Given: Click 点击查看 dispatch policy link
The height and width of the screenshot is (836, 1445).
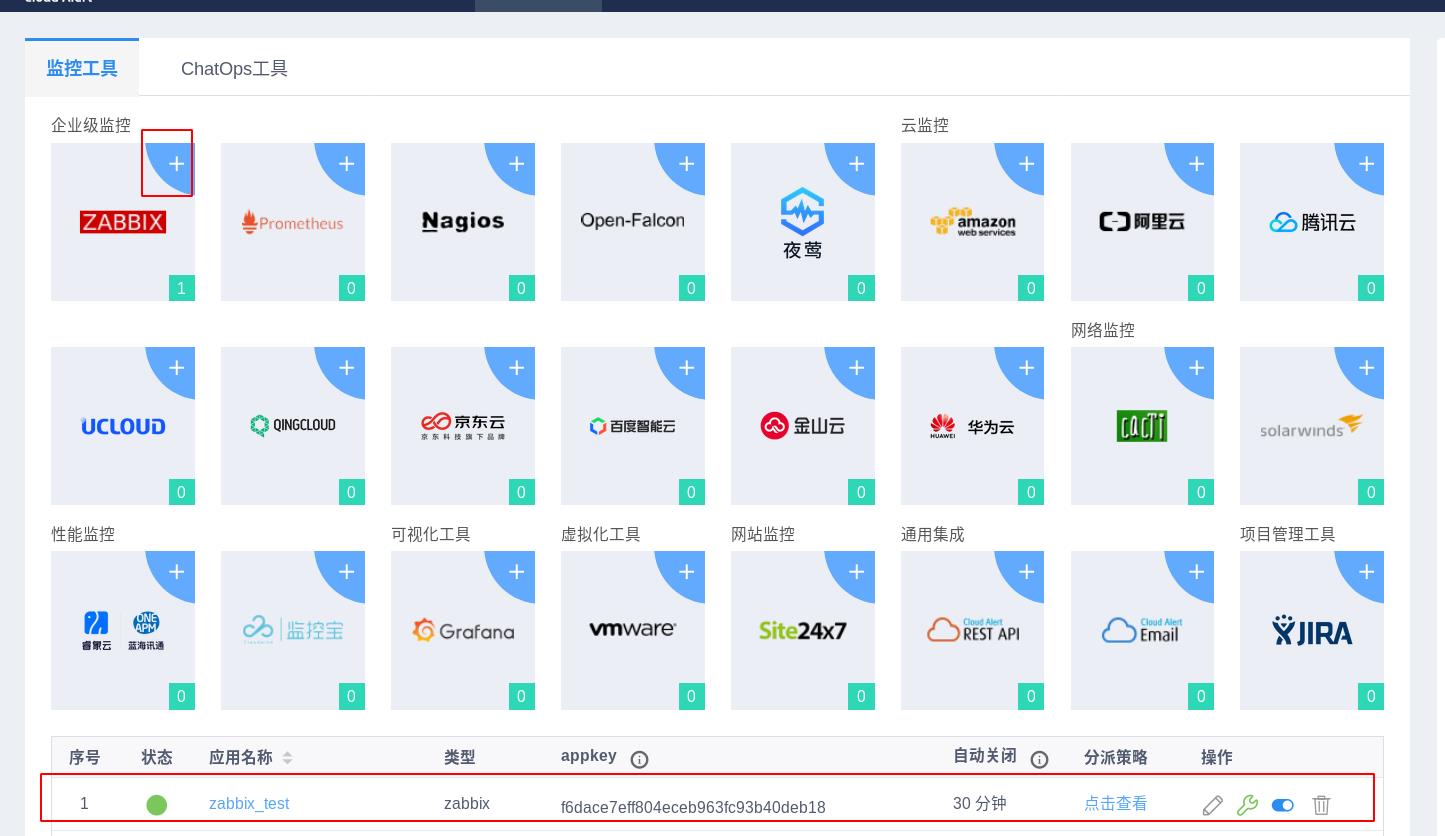Looking at the screenshot, I should pos(1116,803).
